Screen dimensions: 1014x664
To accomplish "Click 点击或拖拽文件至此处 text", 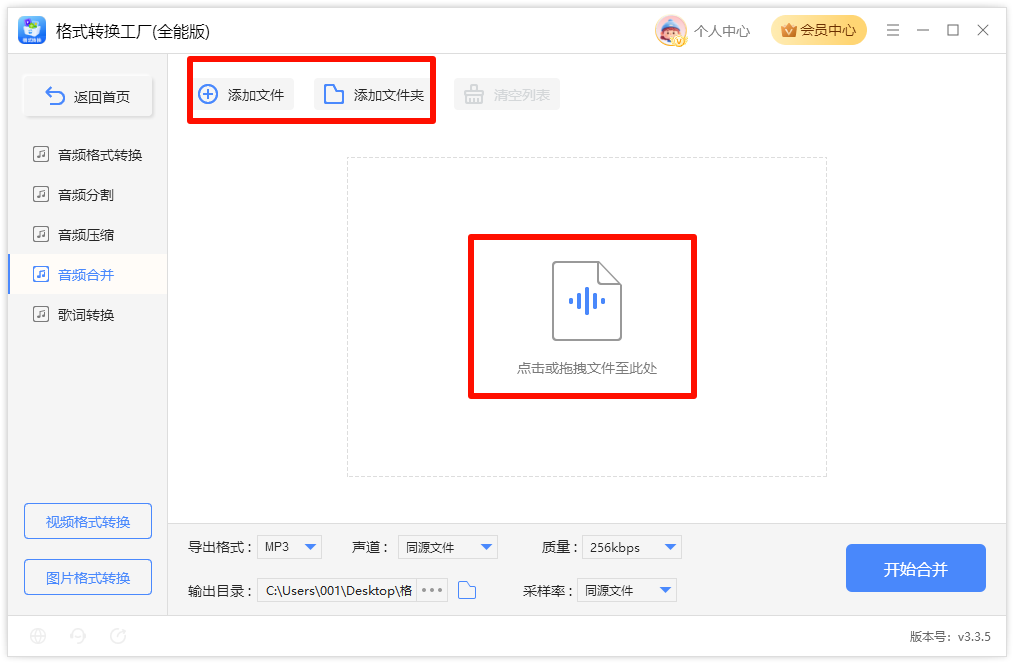I will coord(587,369).
